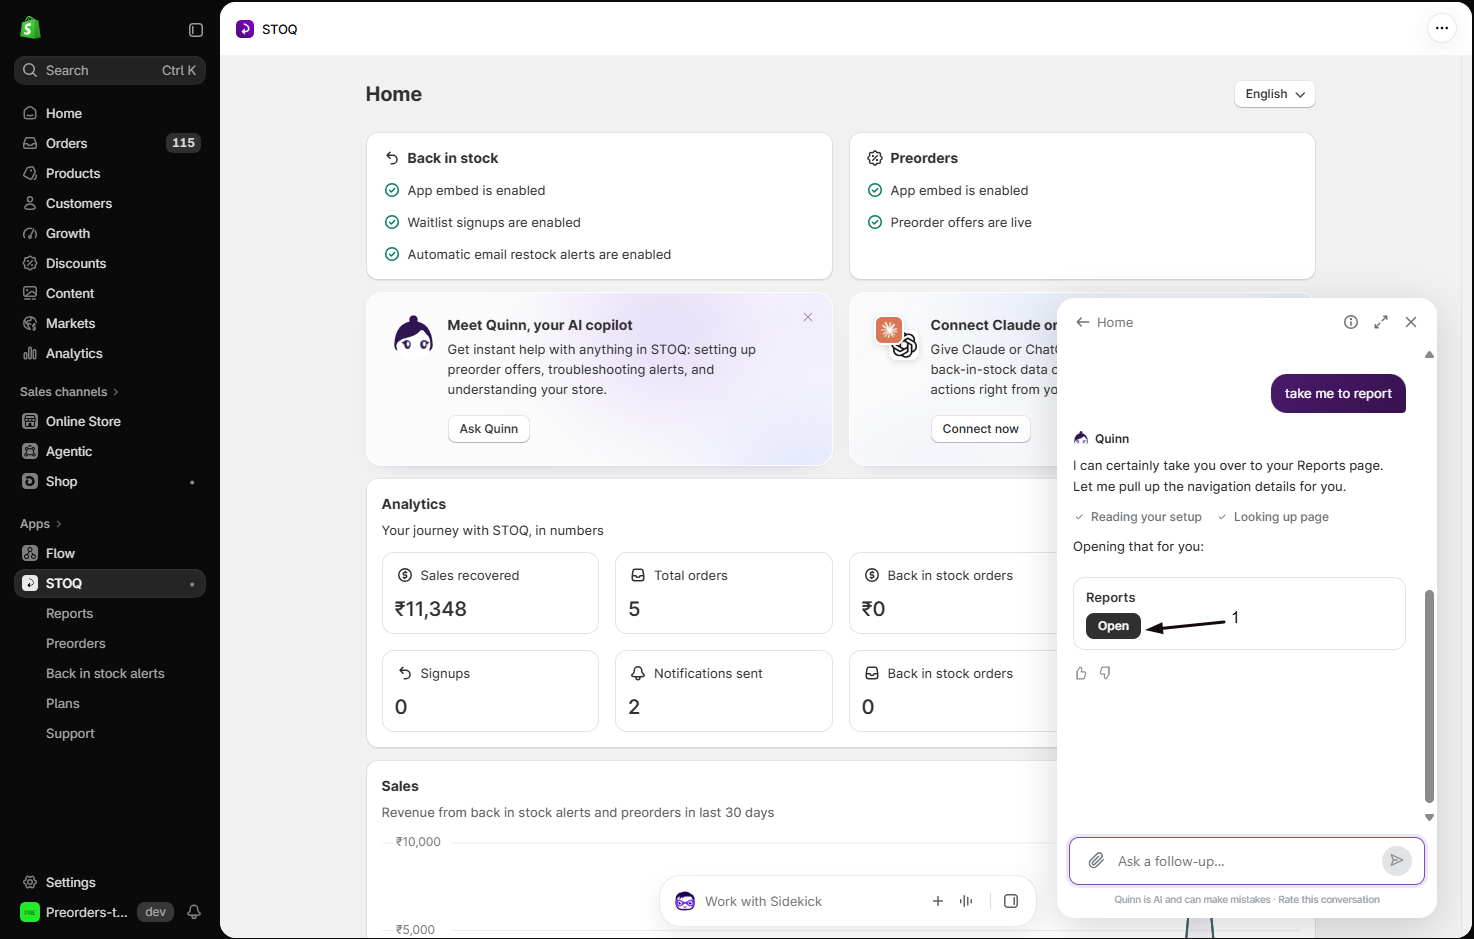
Task: Expand the Sales channels section
Action: point(69,392)
